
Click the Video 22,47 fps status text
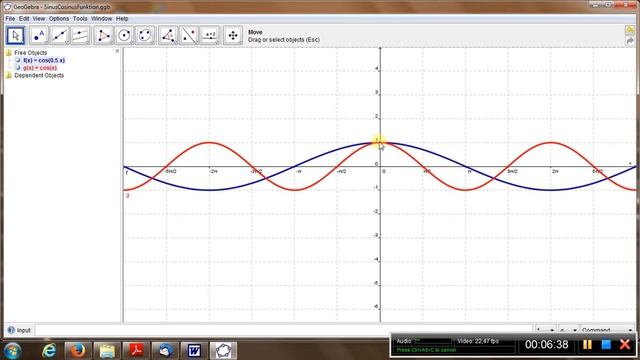coord(478,341)
